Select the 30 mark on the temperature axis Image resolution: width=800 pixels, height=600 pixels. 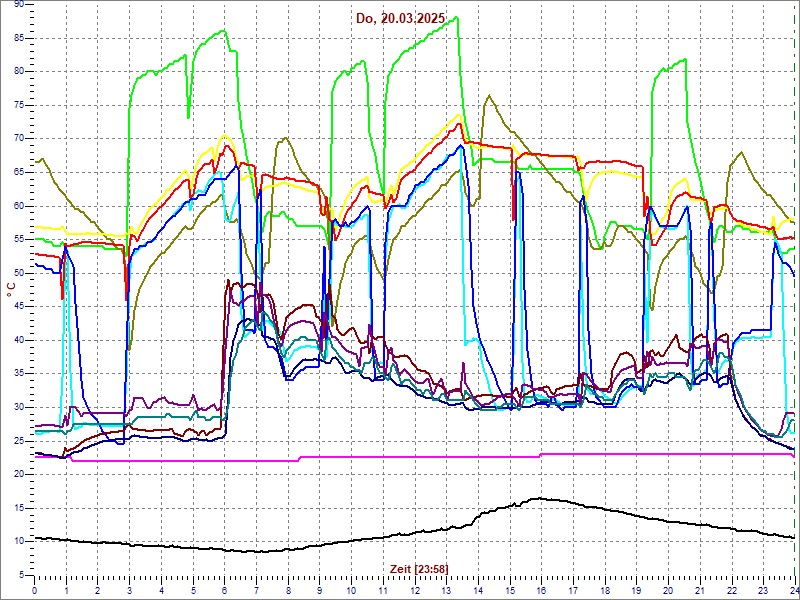(x=19, y=408)
